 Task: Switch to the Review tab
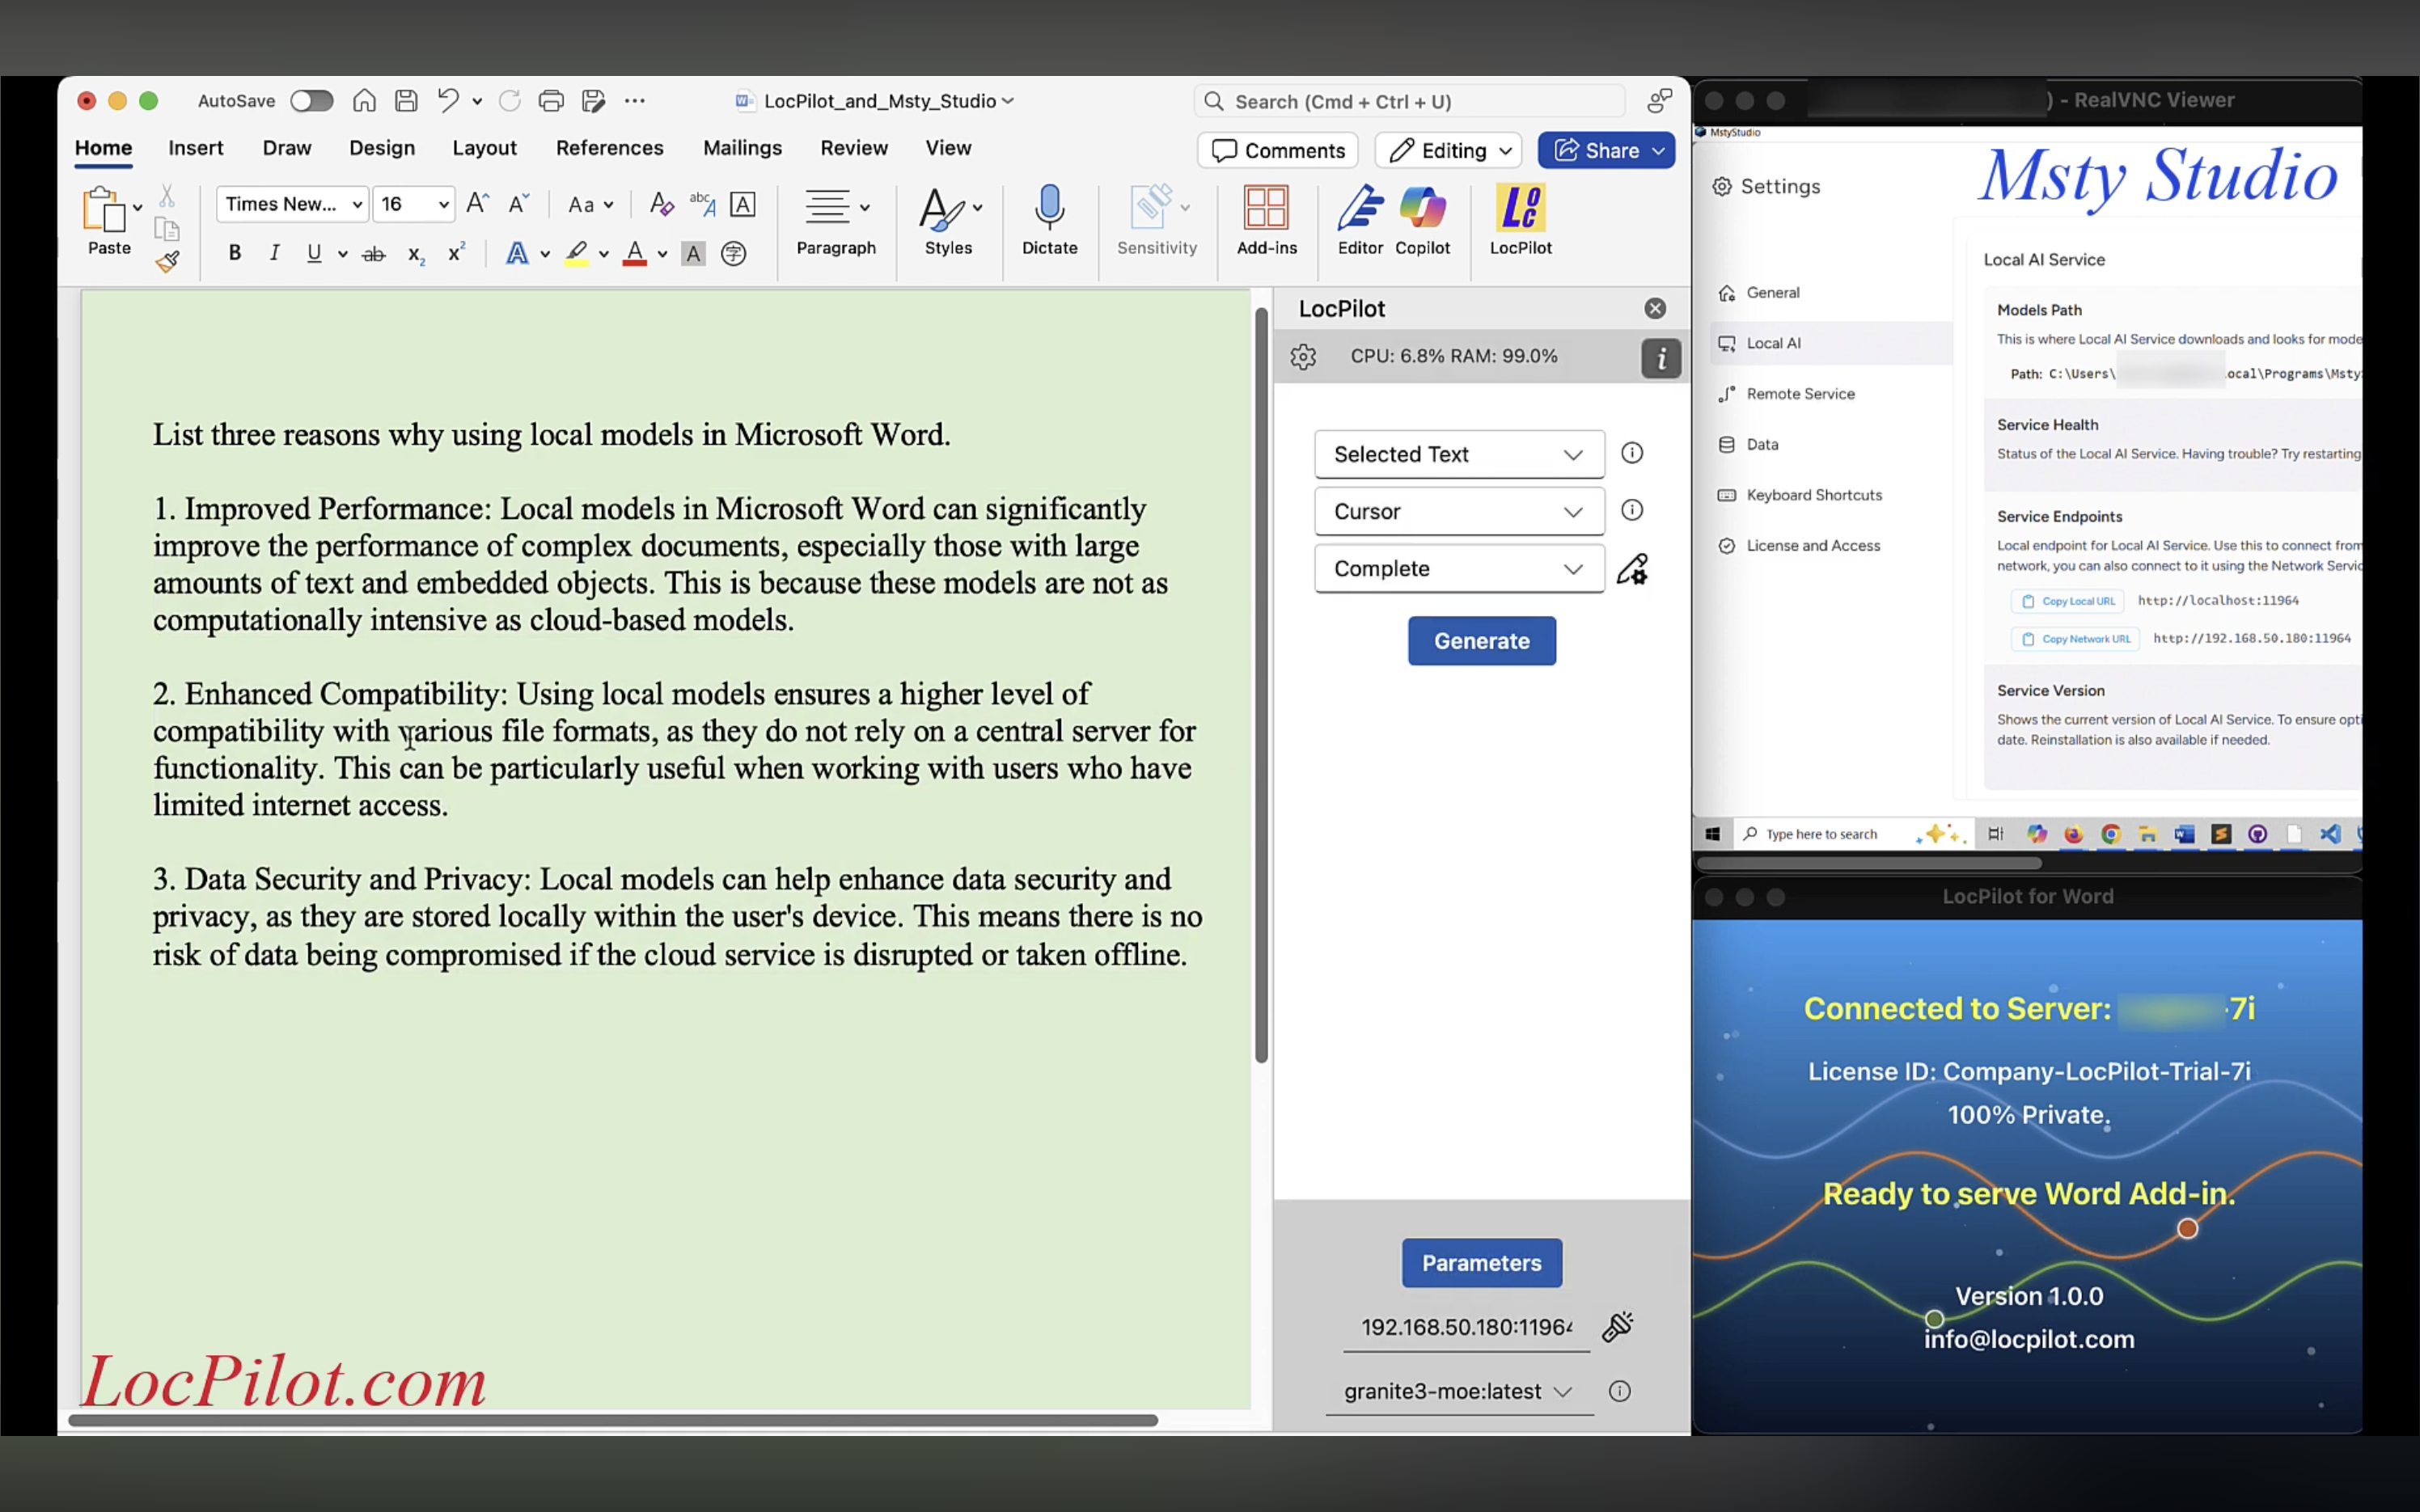(854, 147)
